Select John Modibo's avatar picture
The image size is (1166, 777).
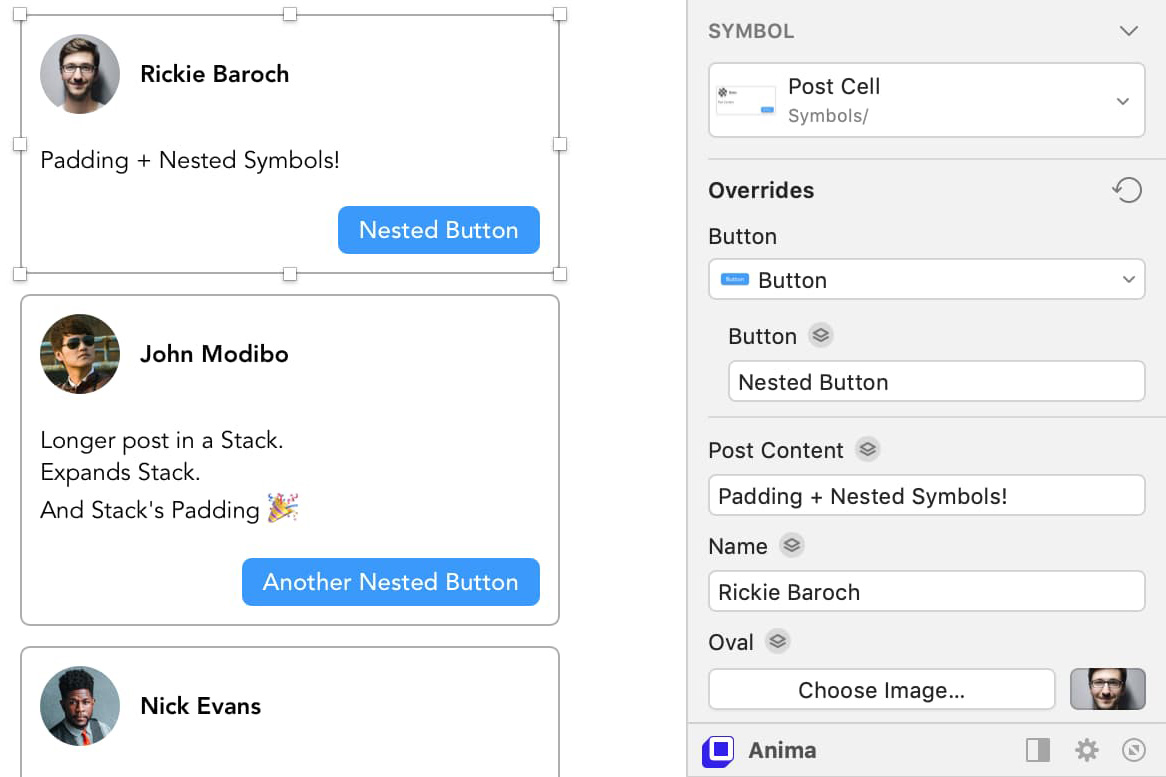coord(80,353)
